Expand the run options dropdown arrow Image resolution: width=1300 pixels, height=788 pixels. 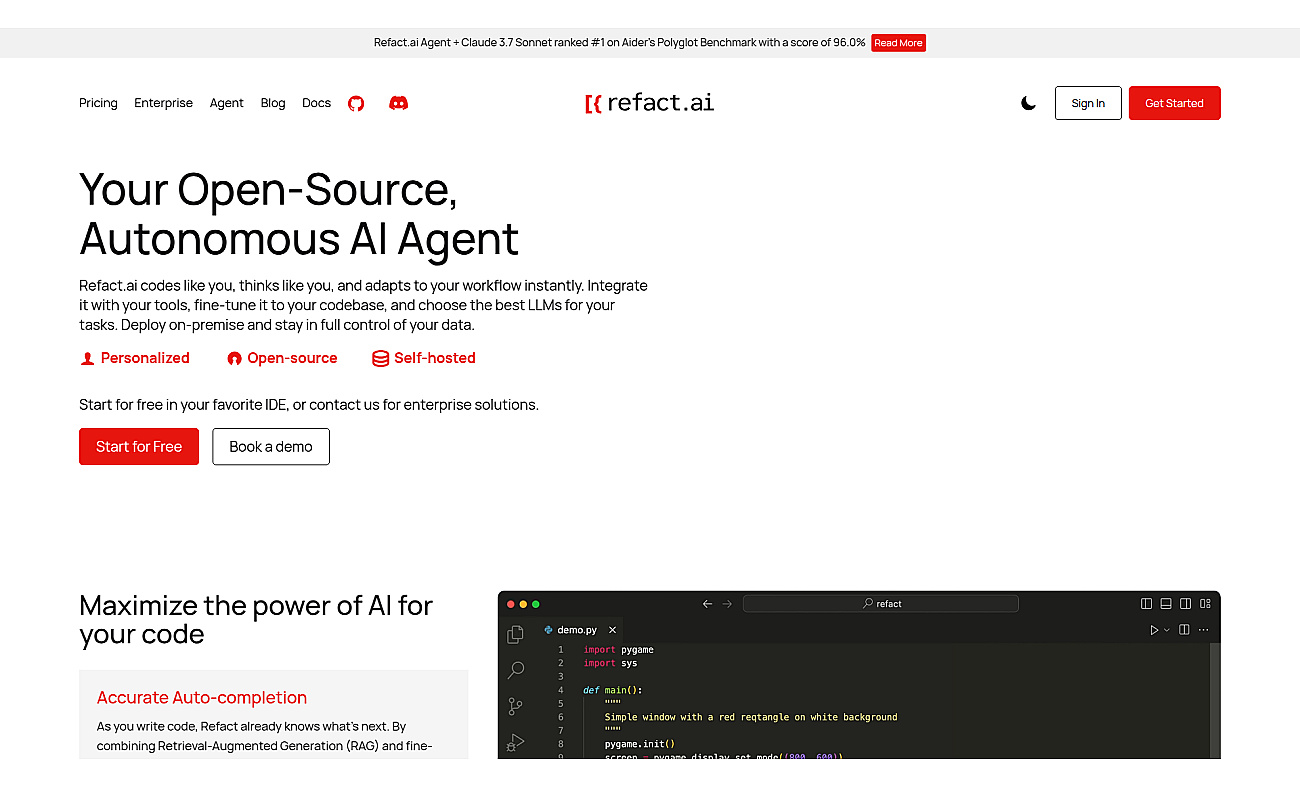click(x=1166, y=630)
